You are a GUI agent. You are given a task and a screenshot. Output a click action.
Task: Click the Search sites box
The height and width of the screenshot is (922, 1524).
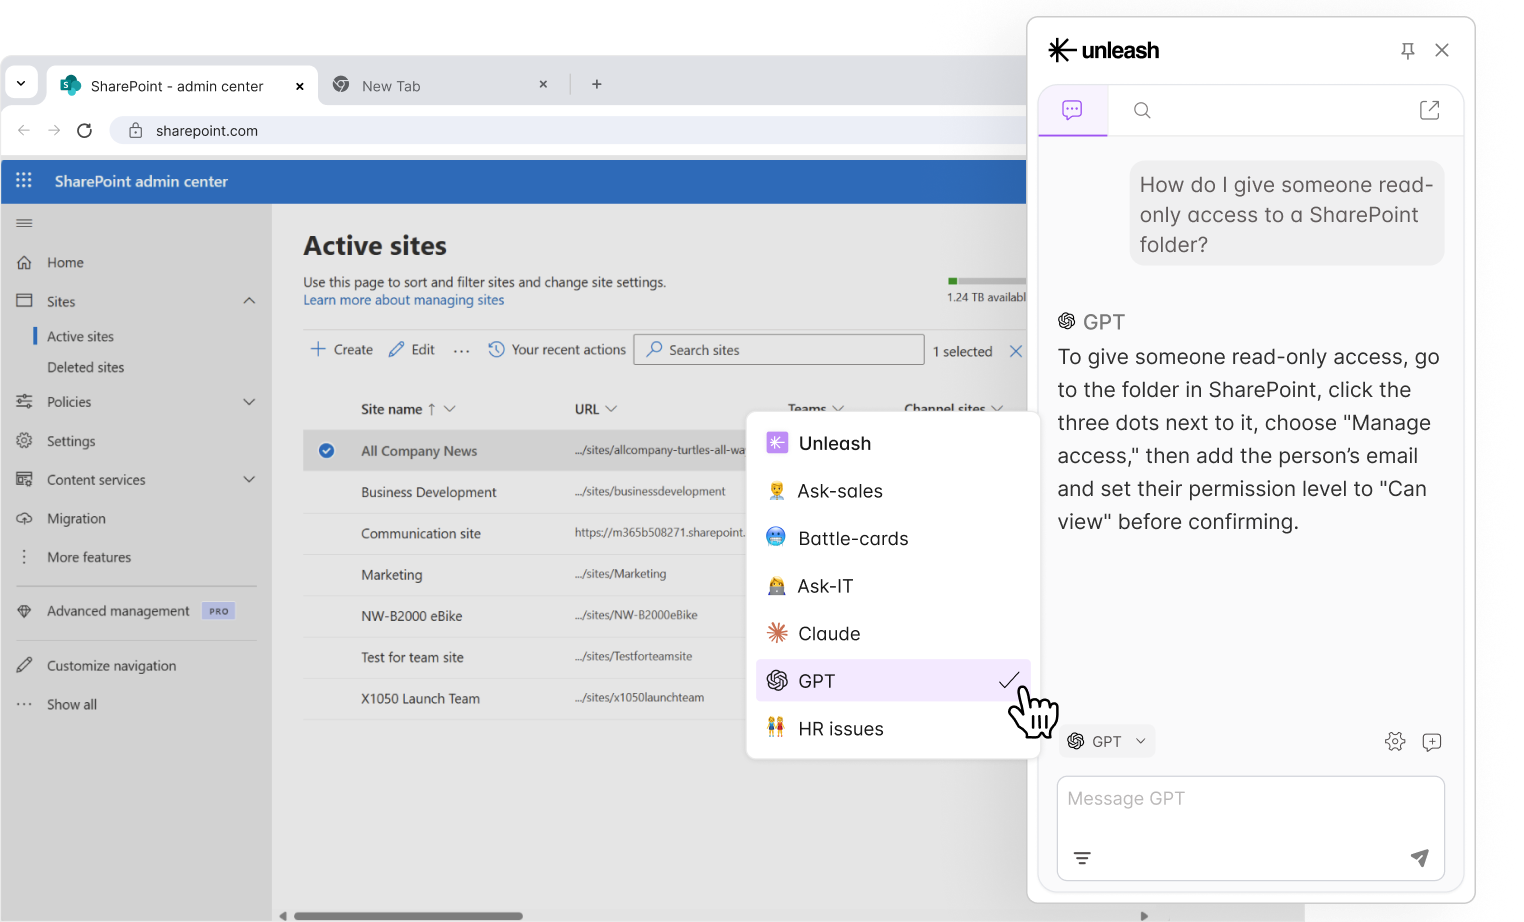tap(779, 350)
